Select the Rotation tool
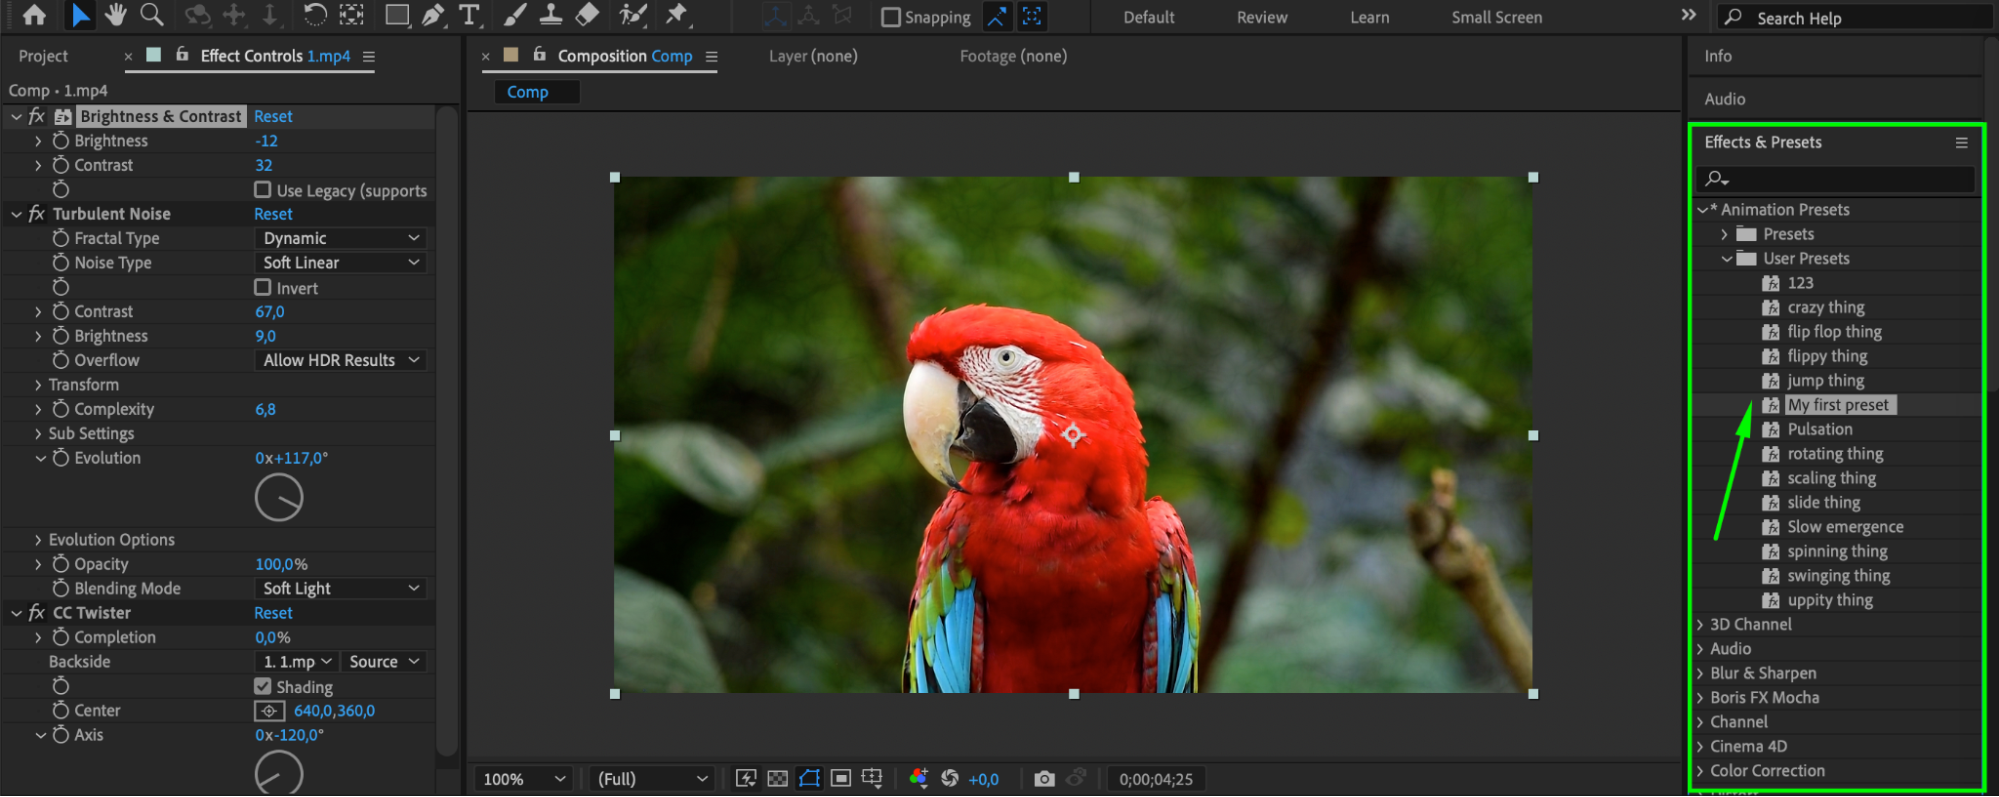1999x797 pixels. coord(315,15)
